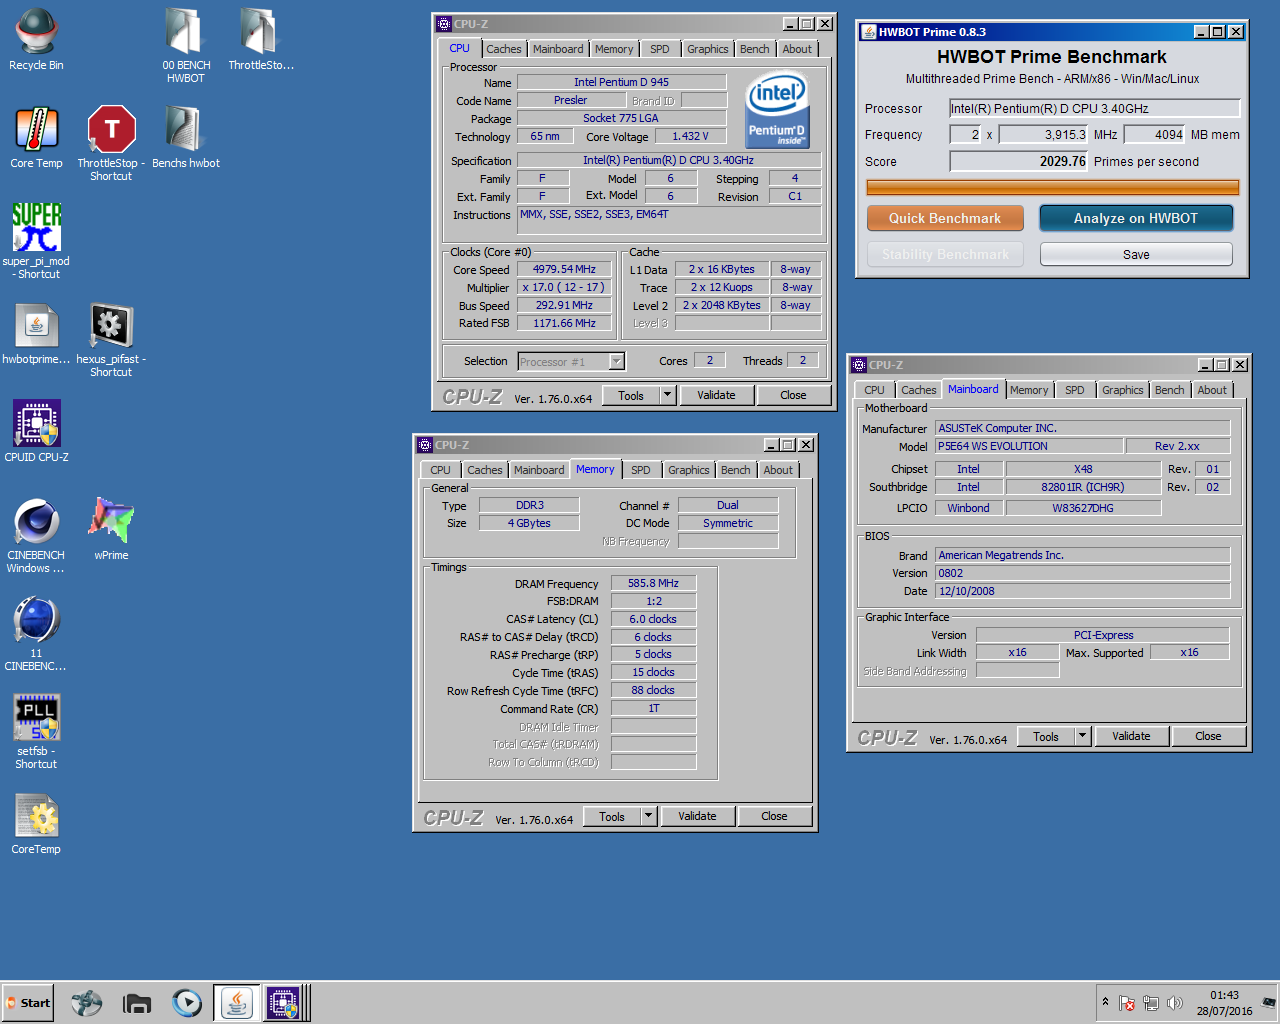The height and width of the screenshot is (1024, 1280).
Task: Open SPD tab in Mainboard CPU-Z window
Action: 1075,390
